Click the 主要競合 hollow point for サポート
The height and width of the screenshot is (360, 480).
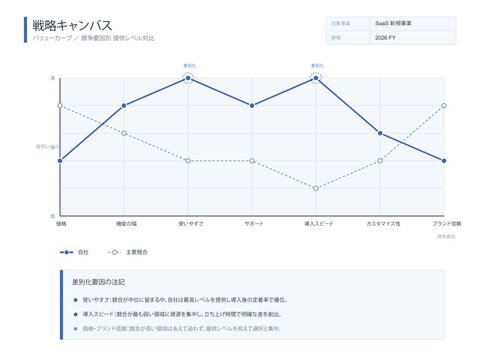pyautogui.click(x=252, y=161)
